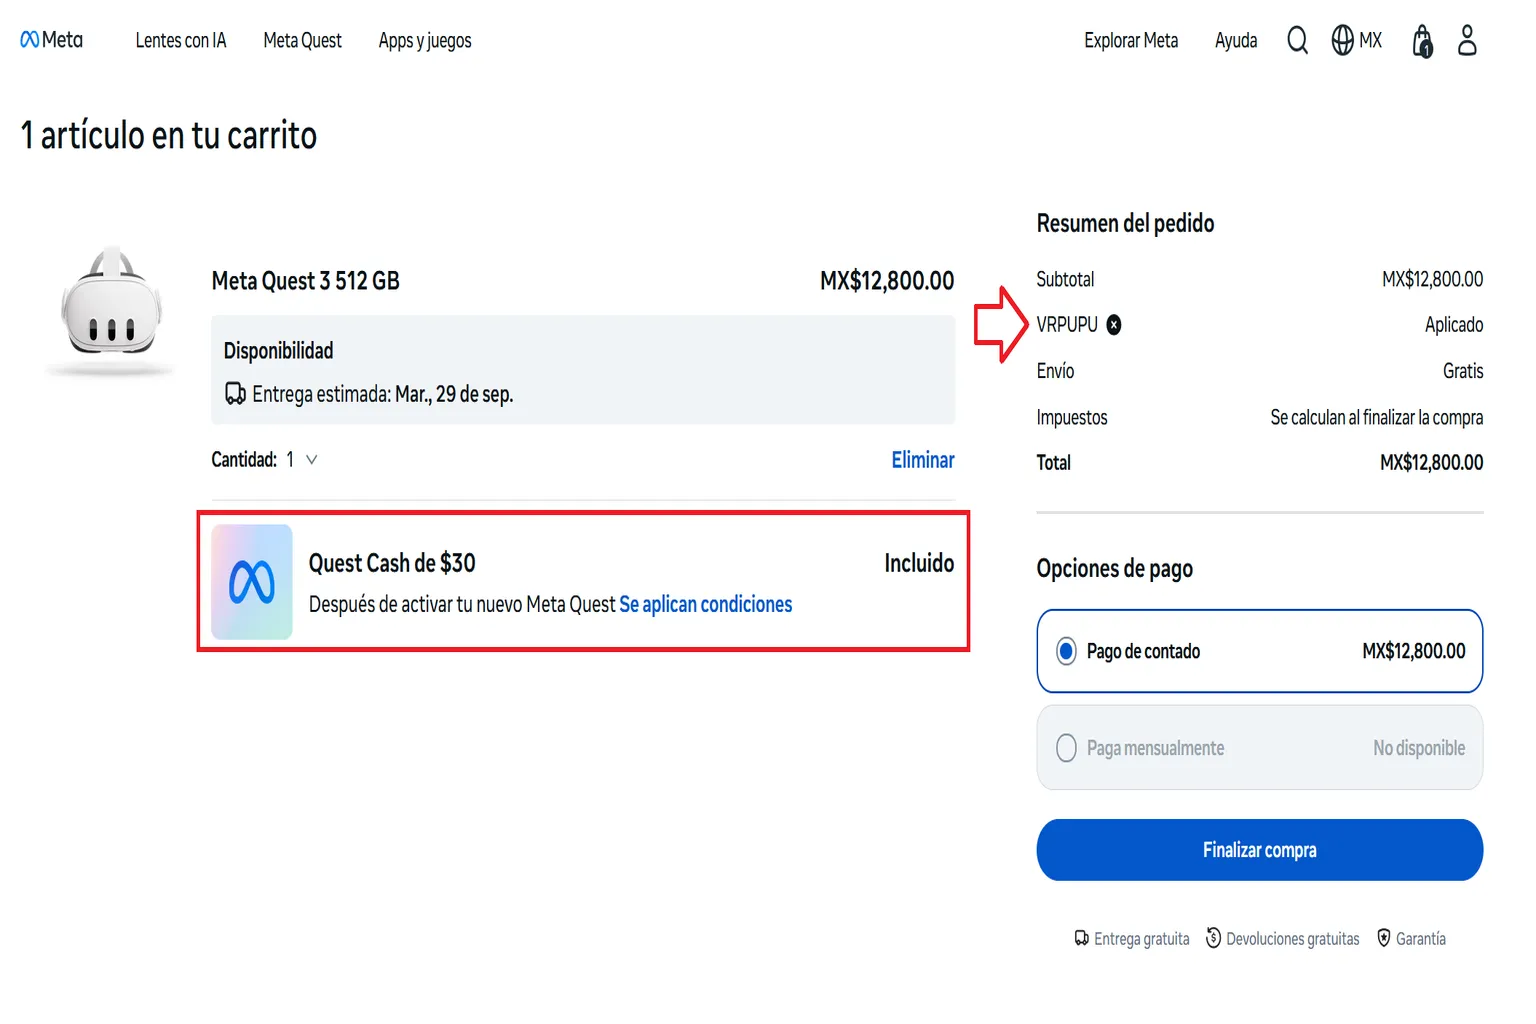Open the Apps y juegos menu
Screen dimensions: 1536x1024
click(x=425, y=41)
